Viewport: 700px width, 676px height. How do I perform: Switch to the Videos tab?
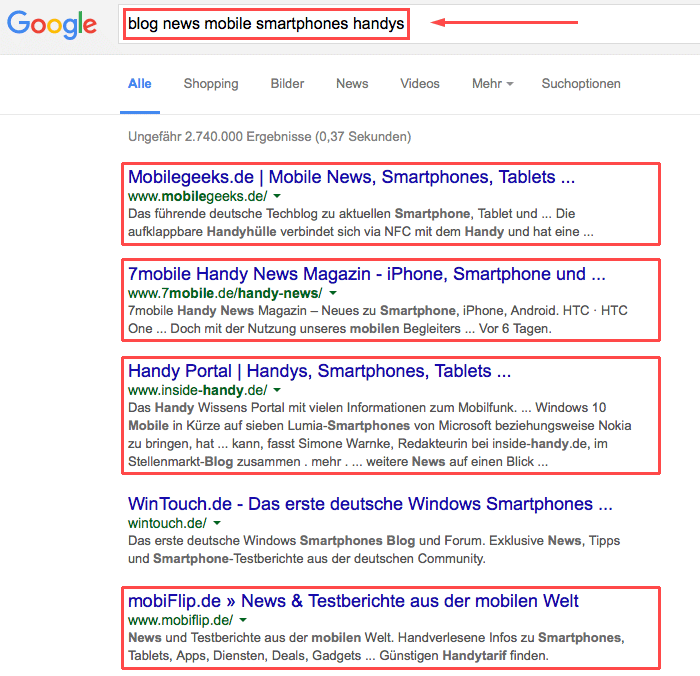point(420,83)
